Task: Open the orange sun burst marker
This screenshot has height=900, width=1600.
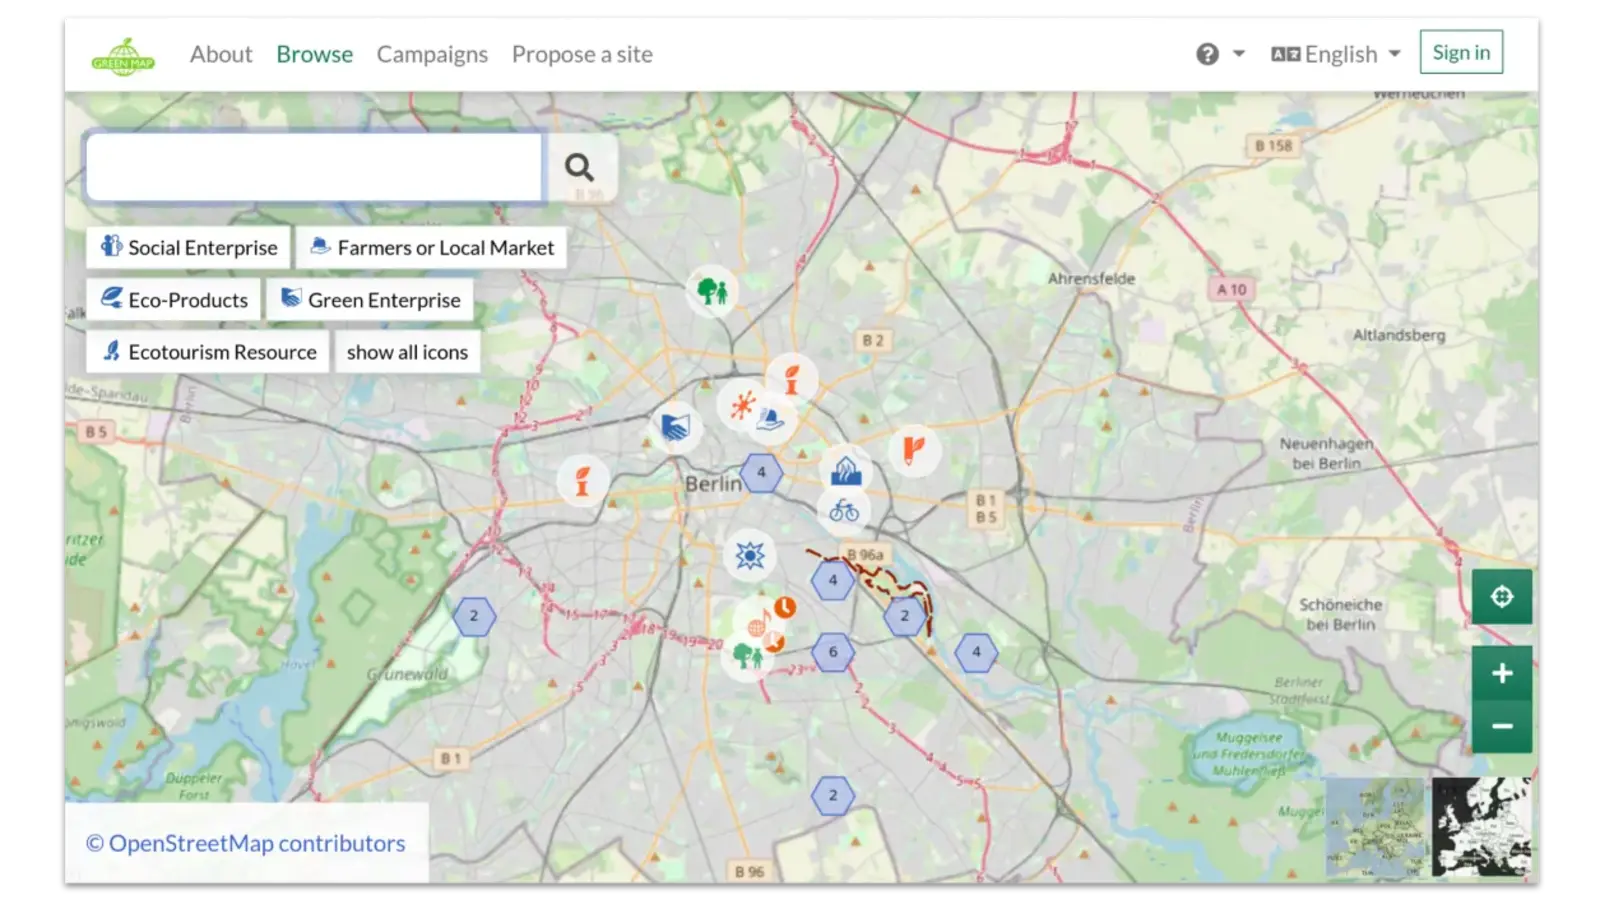Action: tap(742, 405)
